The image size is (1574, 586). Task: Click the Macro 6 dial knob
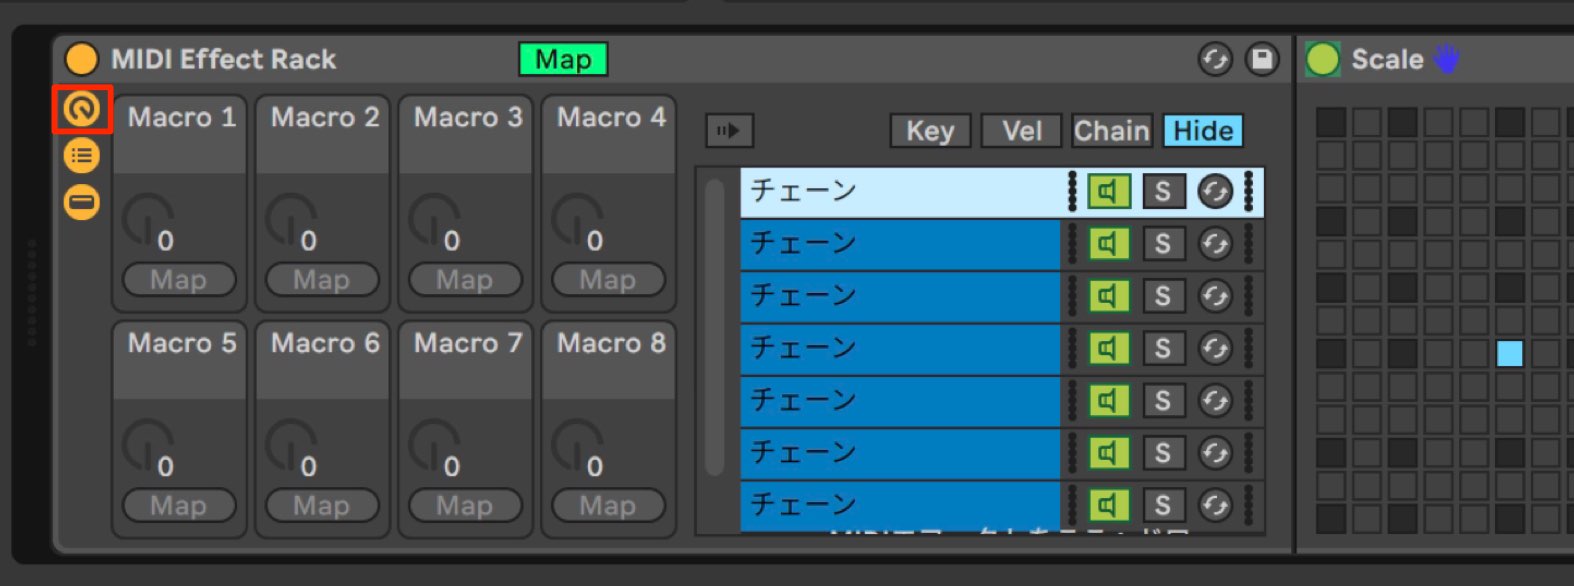click(x=290, y=445)
